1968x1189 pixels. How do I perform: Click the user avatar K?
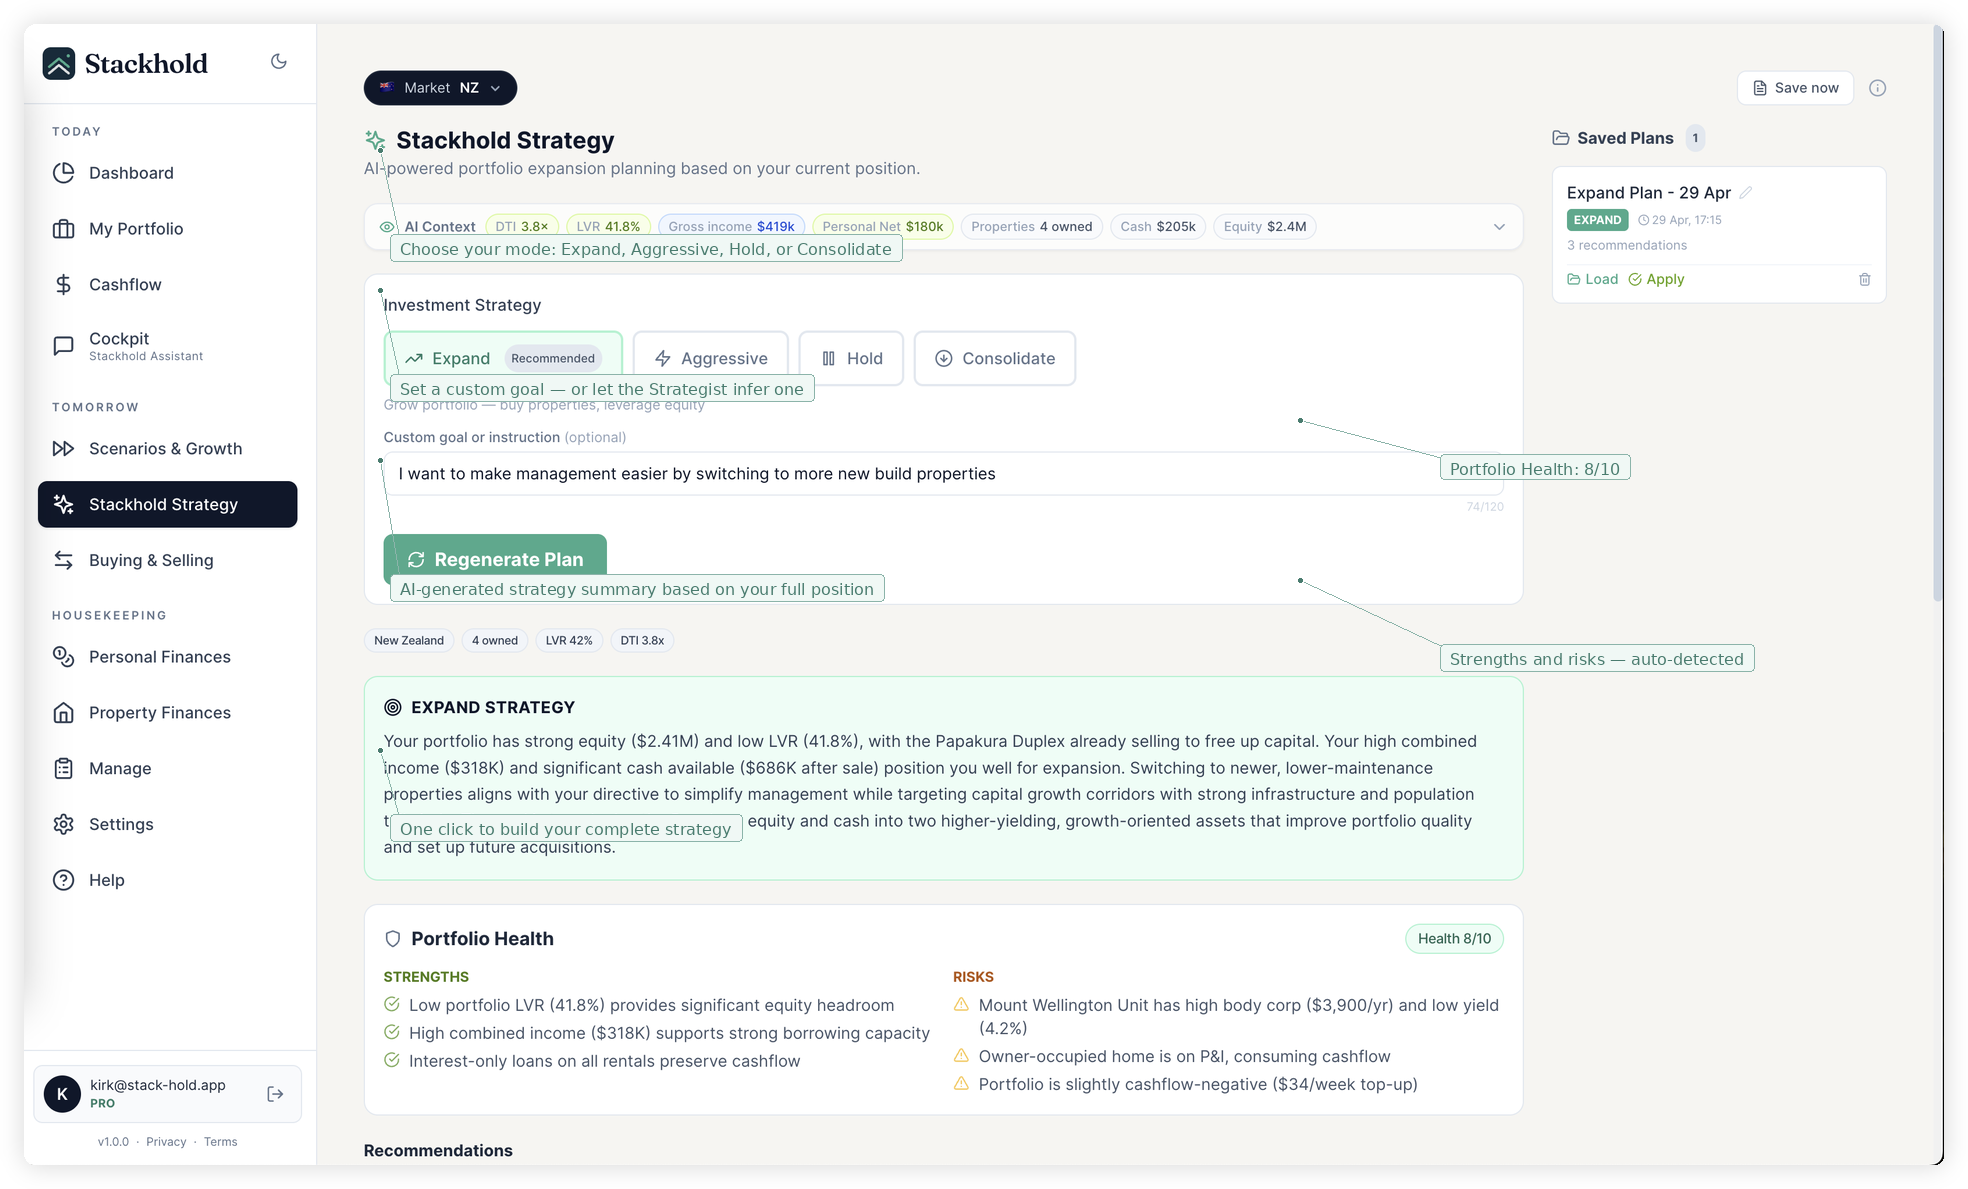[63, 1095]
